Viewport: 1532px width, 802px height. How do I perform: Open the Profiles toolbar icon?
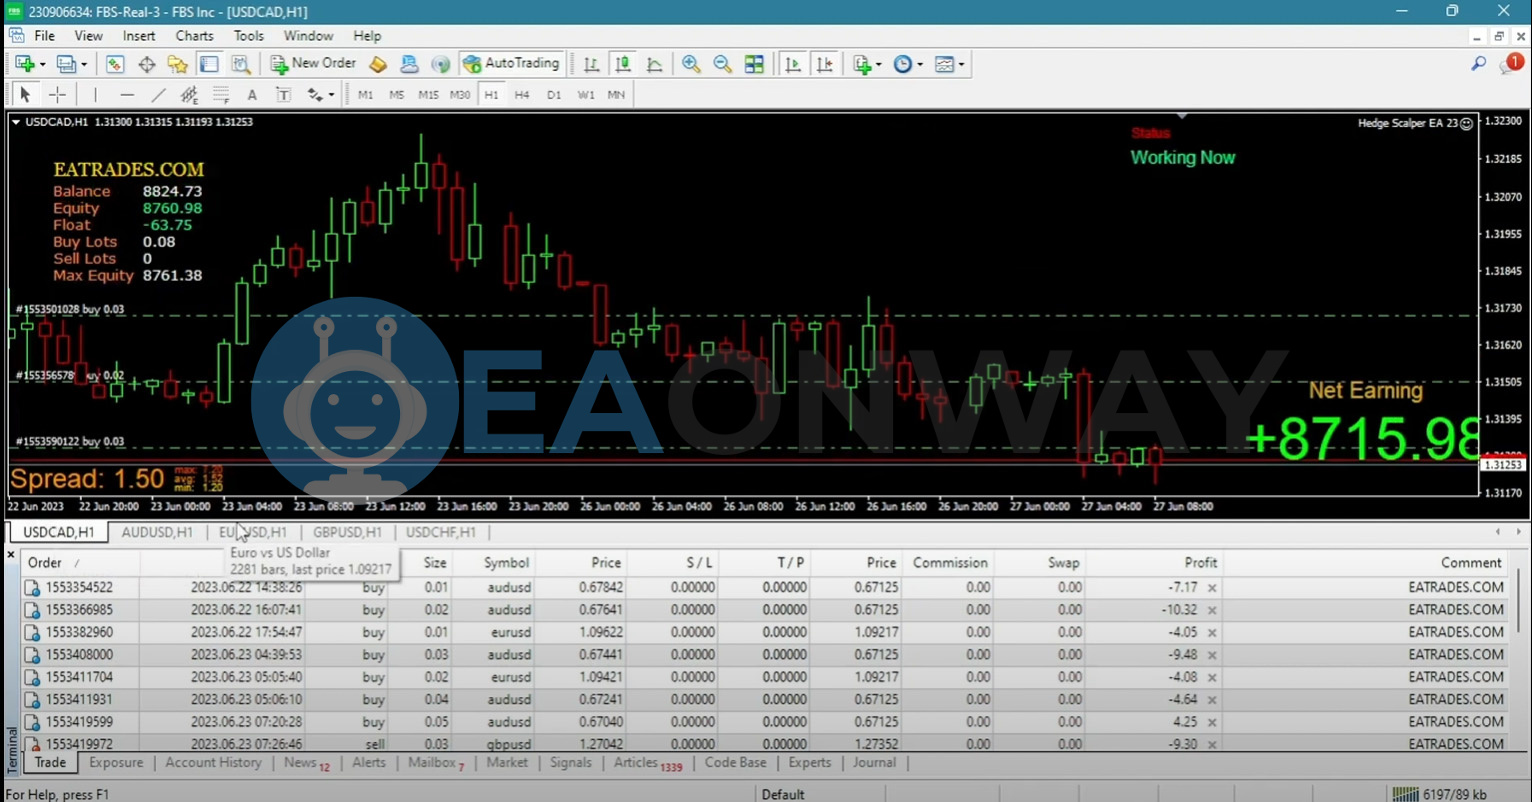click(66, 64)
